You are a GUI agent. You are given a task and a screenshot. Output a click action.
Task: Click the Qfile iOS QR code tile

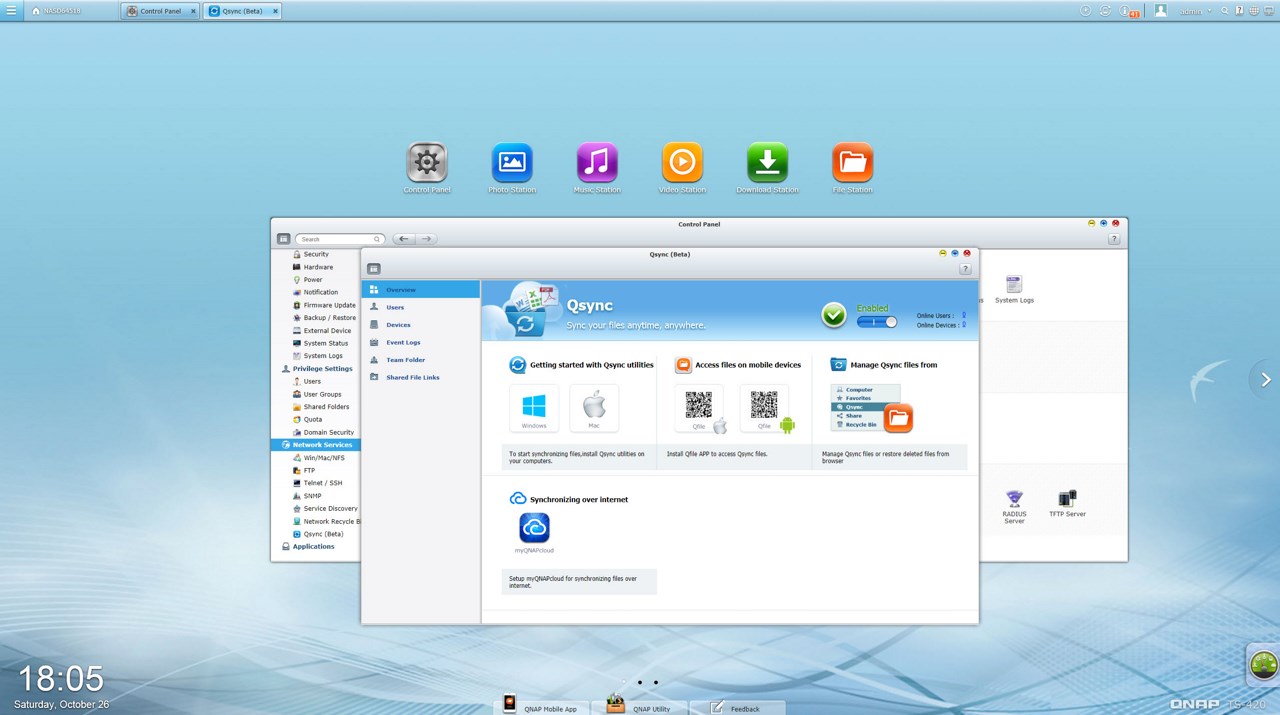(x=699, y=408)
